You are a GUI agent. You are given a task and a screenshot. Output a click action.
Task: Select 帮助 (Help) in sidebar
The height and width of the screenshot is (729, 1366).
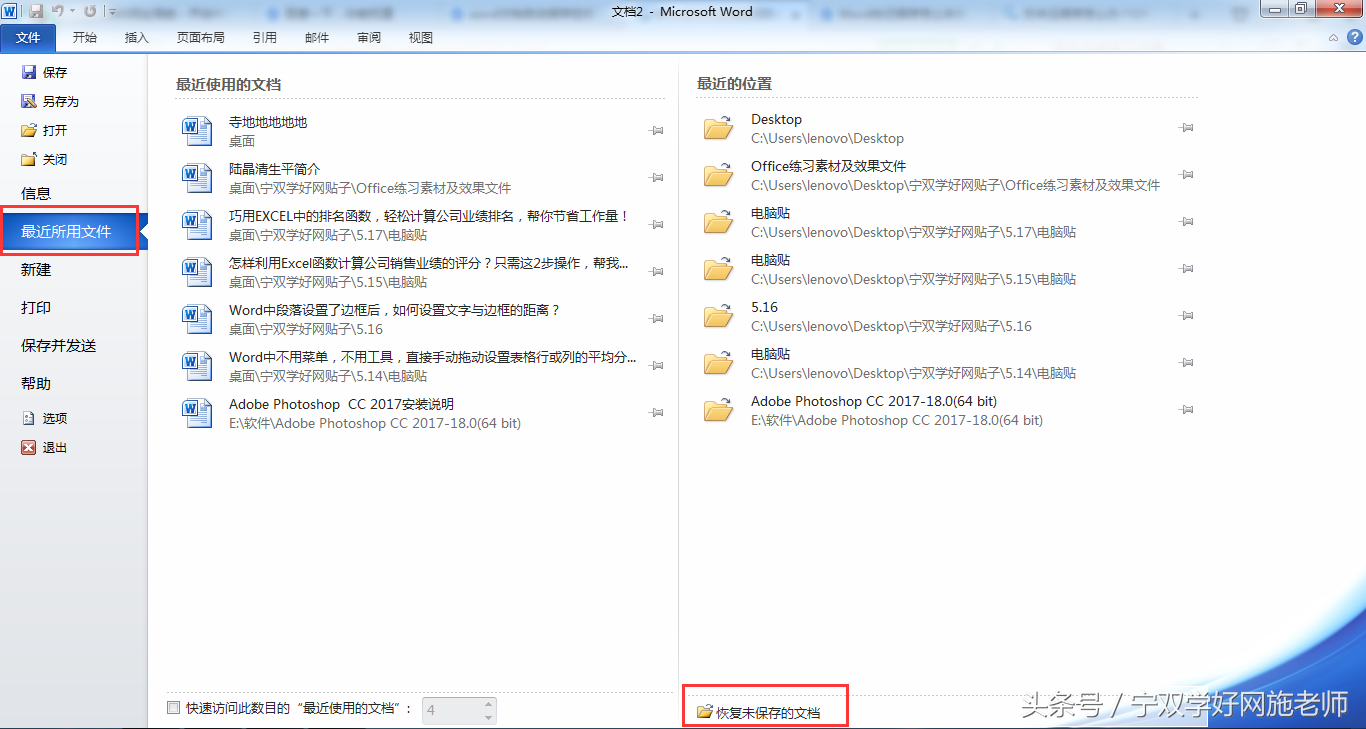[36, 383]
